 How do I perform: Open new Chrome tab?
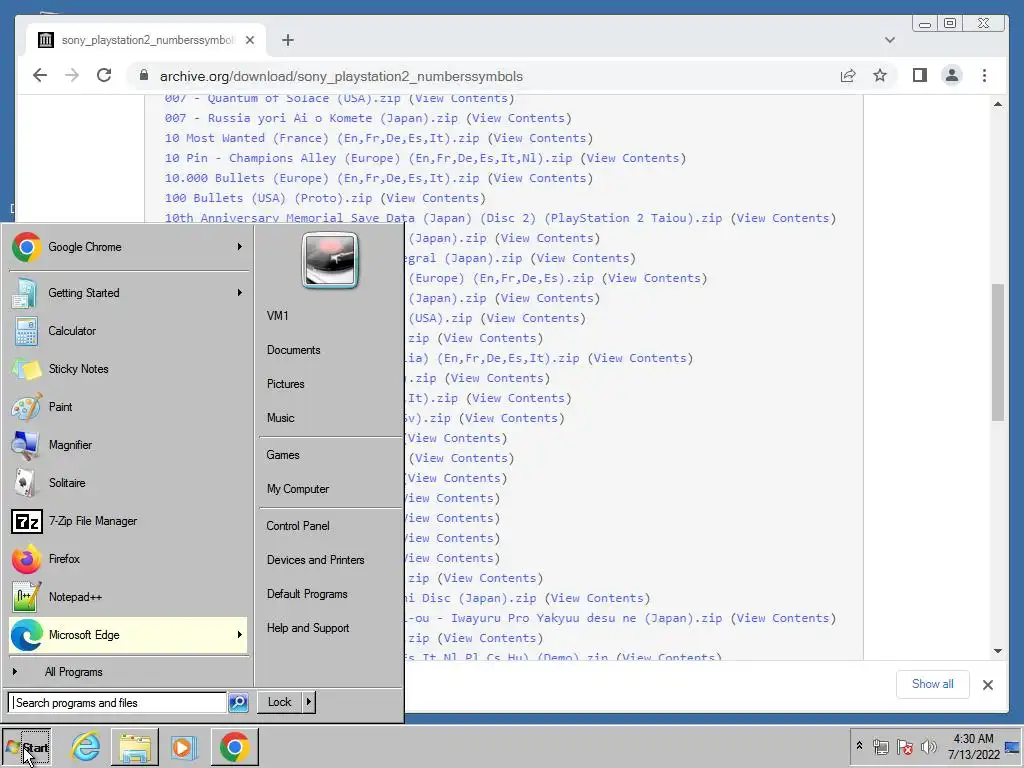288,40
